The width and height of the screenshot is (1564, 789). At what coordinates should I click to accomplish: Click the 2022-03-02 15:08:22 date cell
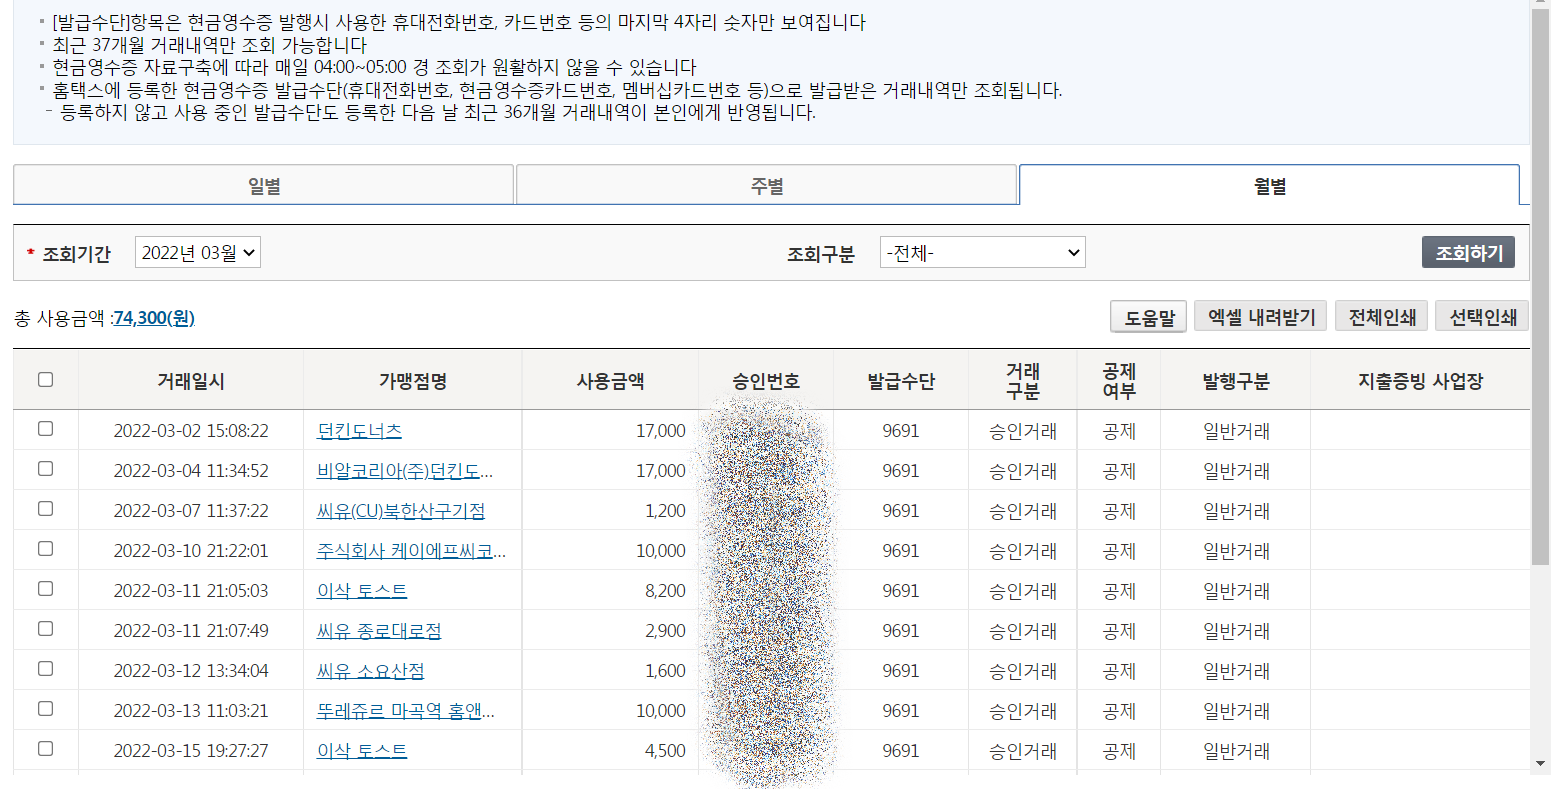click(191, 431)
